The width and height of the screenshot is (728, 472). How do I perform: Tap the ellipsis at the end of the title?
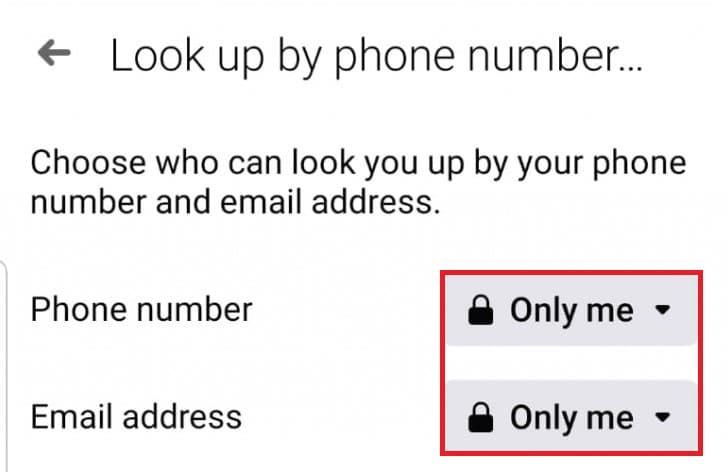tap(627, 66)
